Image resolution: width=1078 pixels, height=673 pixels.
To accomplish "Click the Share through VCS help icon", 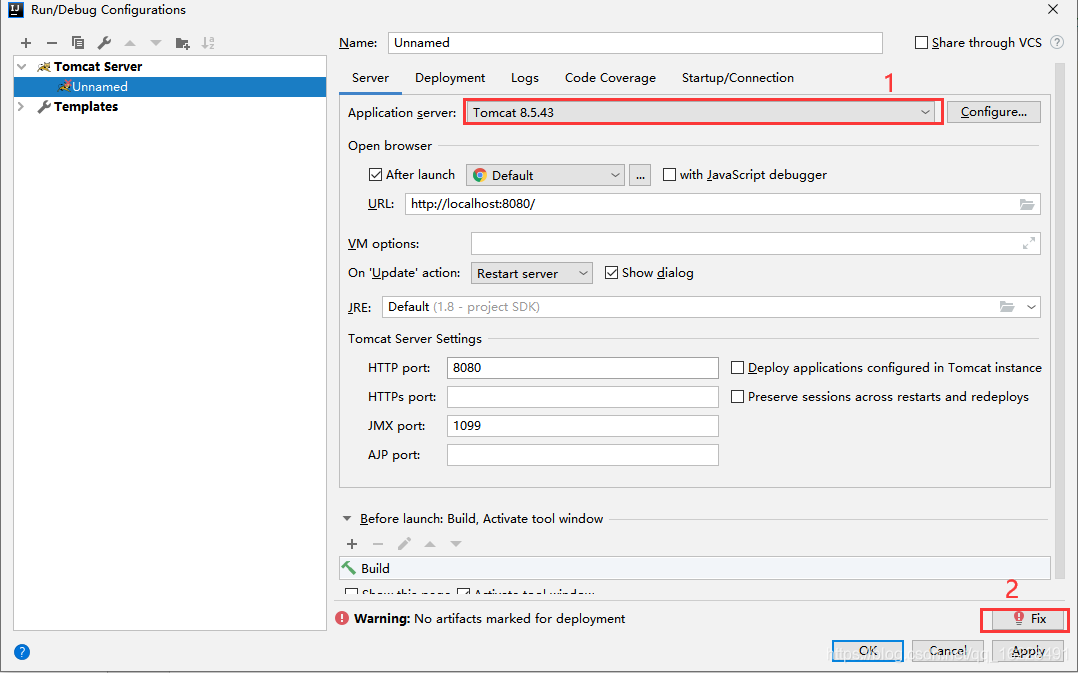I will (1057, 43).
